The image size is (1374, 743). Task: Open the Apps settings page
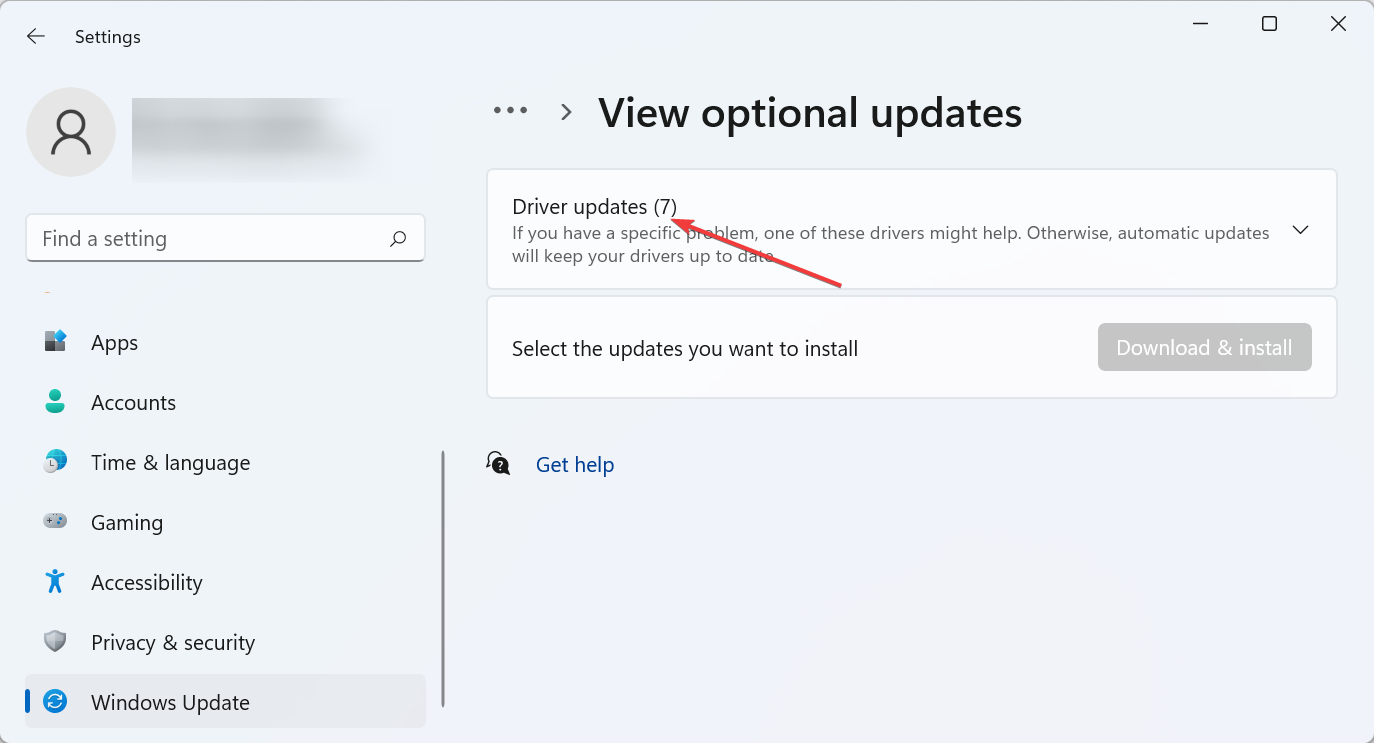pos(226,342)
